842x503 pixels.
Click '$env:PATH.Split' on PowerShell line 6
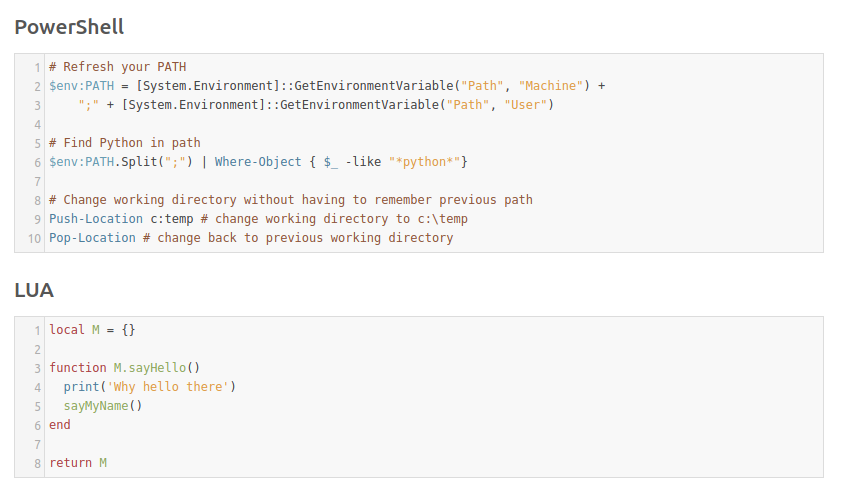pyautogui.click(x=103, y=162)
